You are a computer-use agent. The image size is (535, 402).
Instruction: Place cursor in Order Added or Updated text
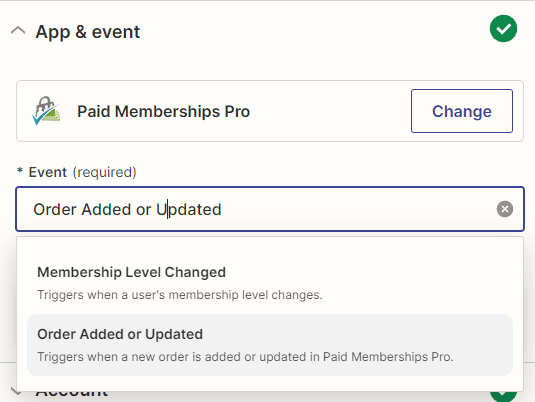127,209
